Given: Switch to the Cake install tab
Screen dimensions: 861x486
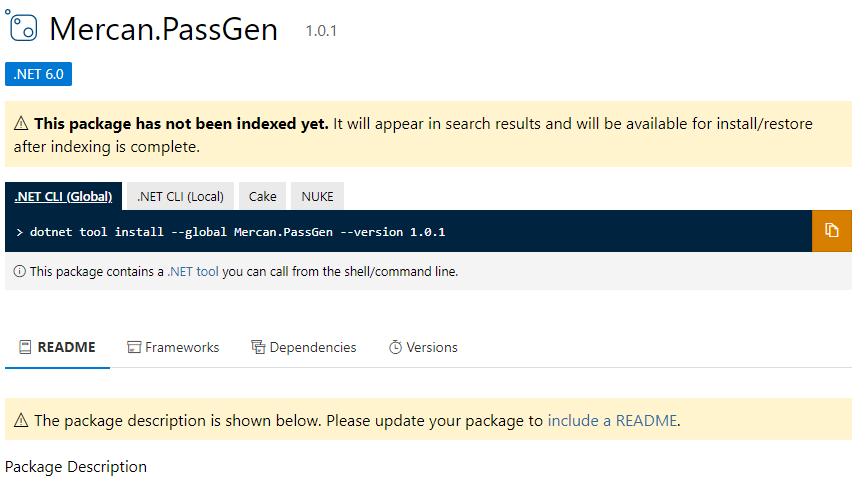Looking at the screenshot, I should [x=263, y=196].
